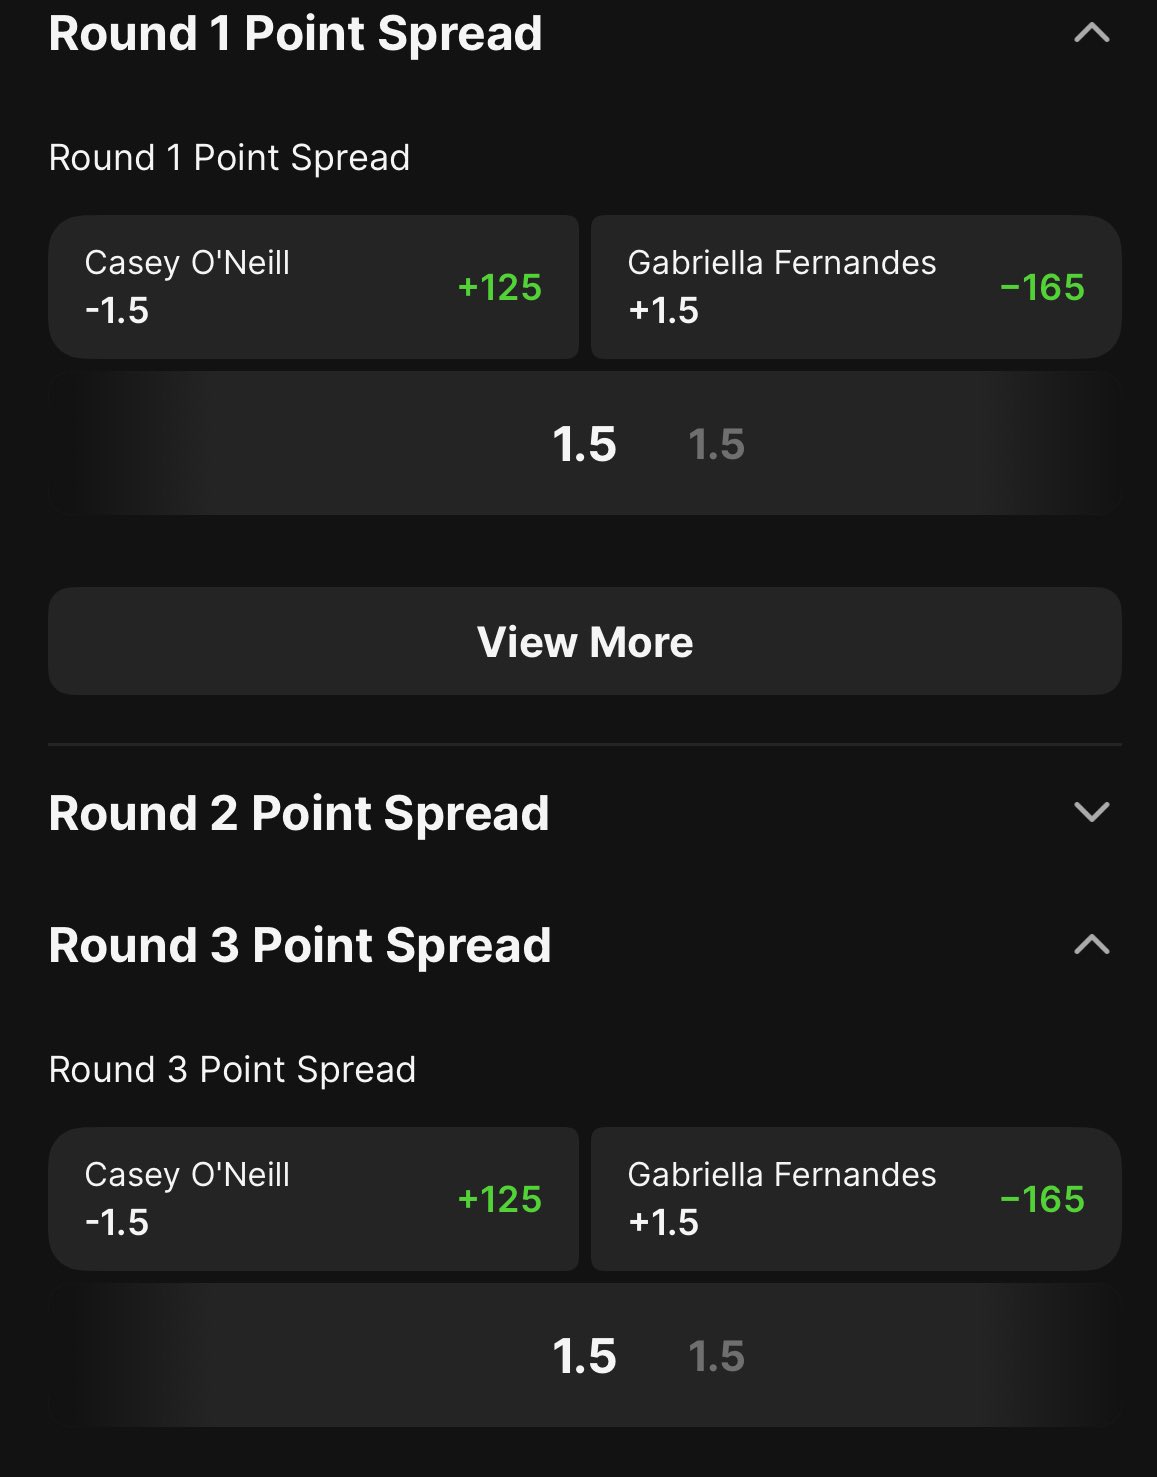The width and height of the screenshot is (1157, 1477).
Task: Tap the −165 odds in Round 3
Action: (x=1042, y=1200)
